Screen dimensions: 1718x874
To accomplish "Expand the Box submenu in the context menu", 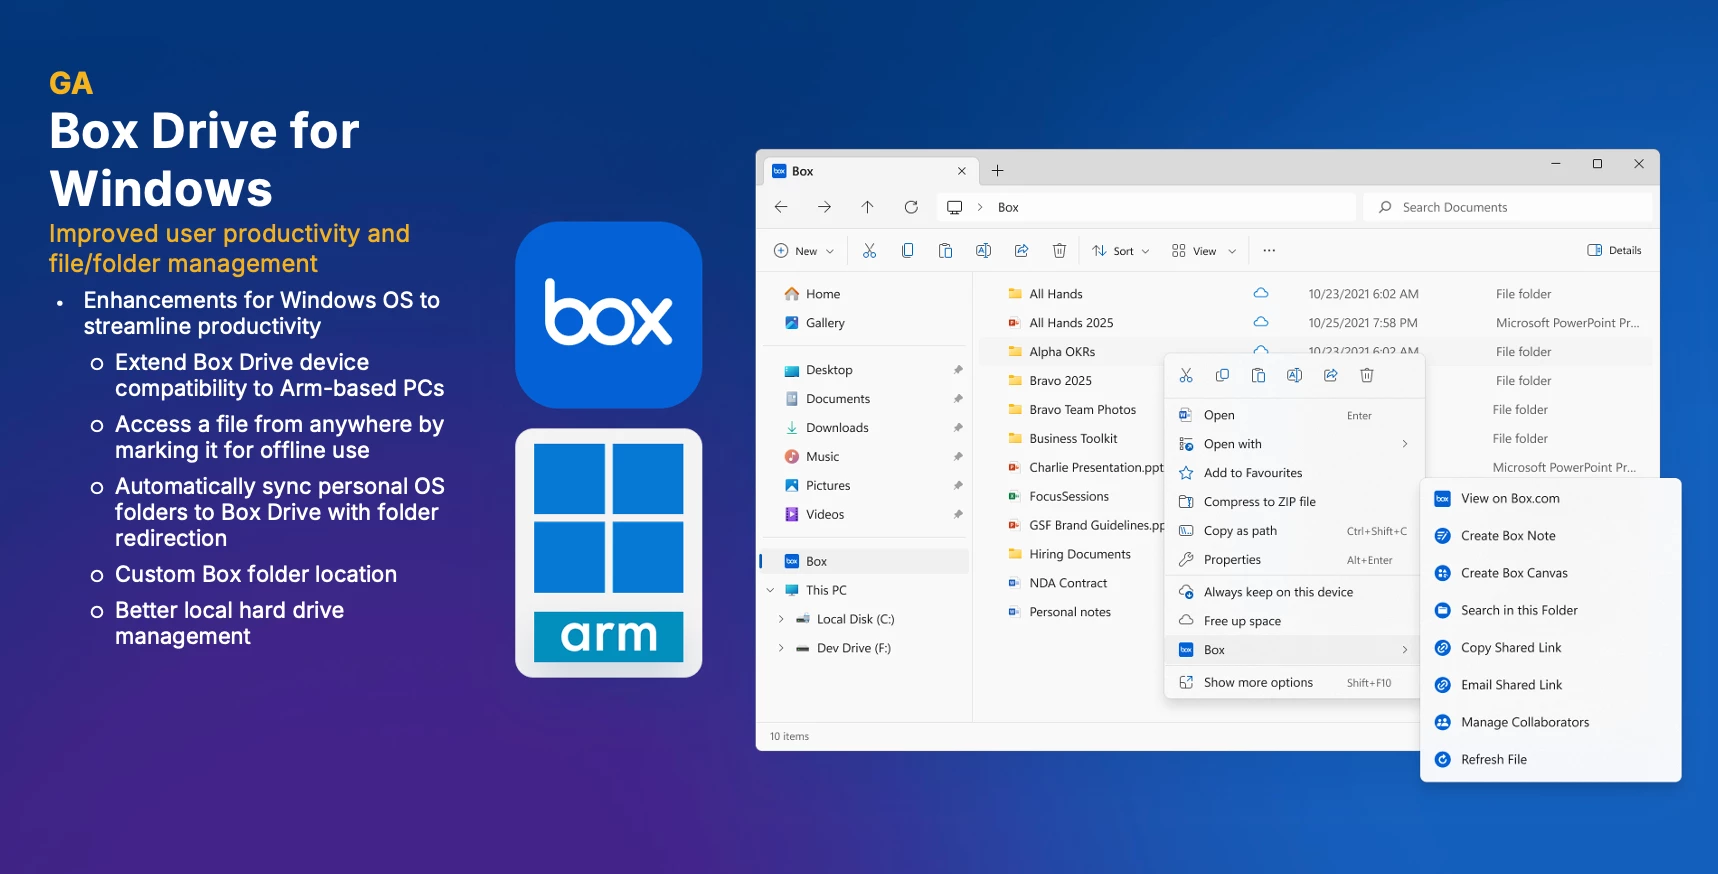I will click(1404, 650).
